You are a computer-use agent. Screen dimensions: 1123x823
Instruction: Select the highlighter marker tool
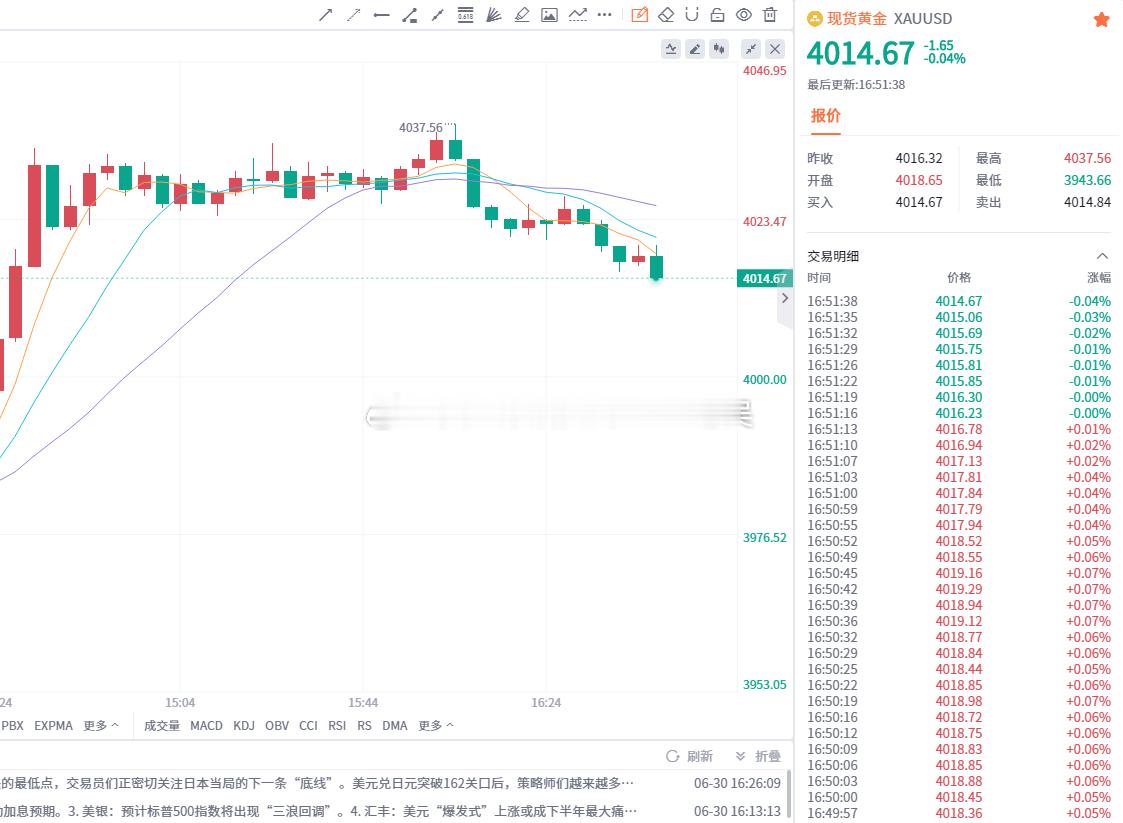521,14
